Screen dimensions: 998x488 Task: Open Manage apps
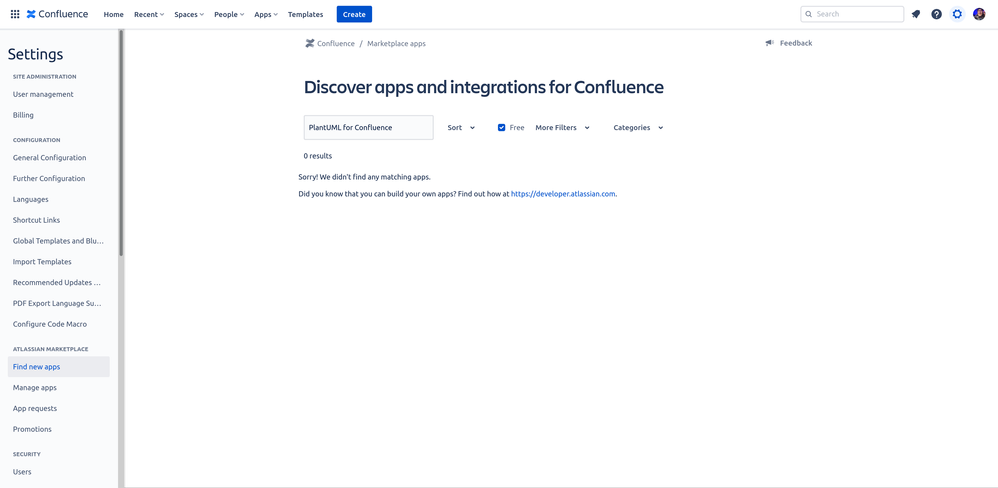tap(35, 387)
